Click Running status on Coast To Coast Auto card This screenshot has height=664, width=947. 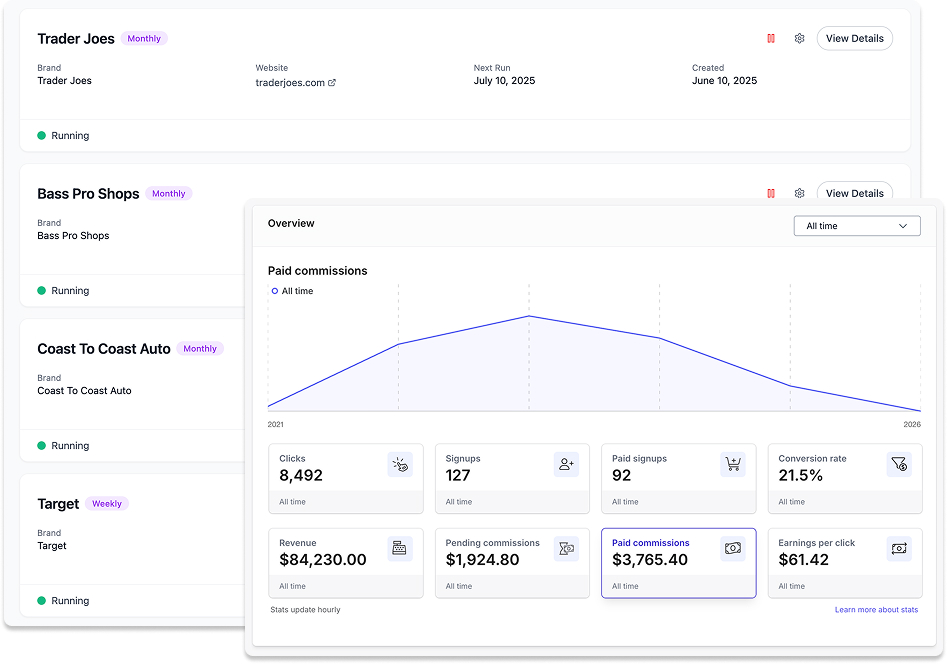coord(63,446)
